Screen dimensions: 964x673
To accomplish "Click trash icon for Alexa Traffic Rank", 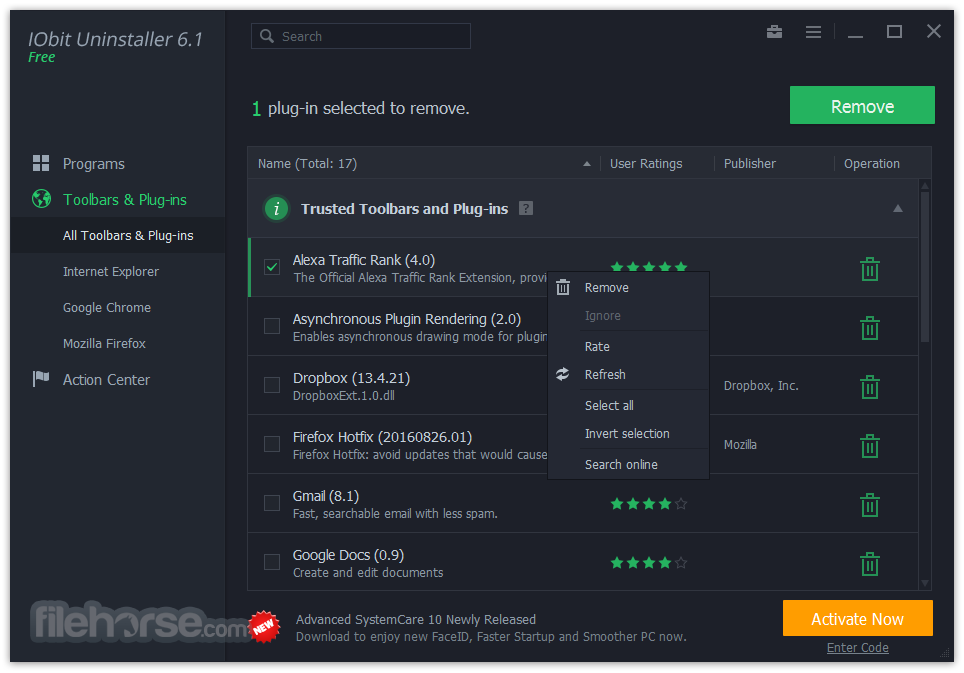I will tap(869, 269).
